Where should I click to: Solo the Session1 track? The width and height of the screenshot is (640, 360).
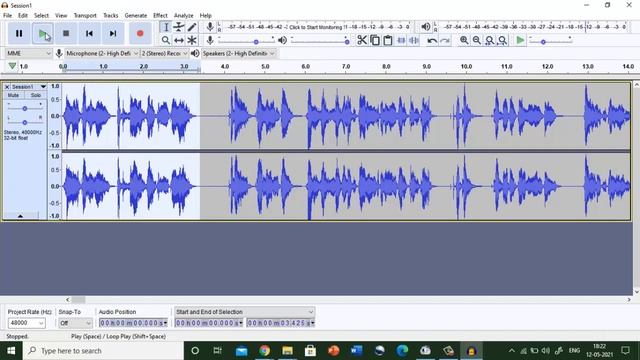pos(36,95)
